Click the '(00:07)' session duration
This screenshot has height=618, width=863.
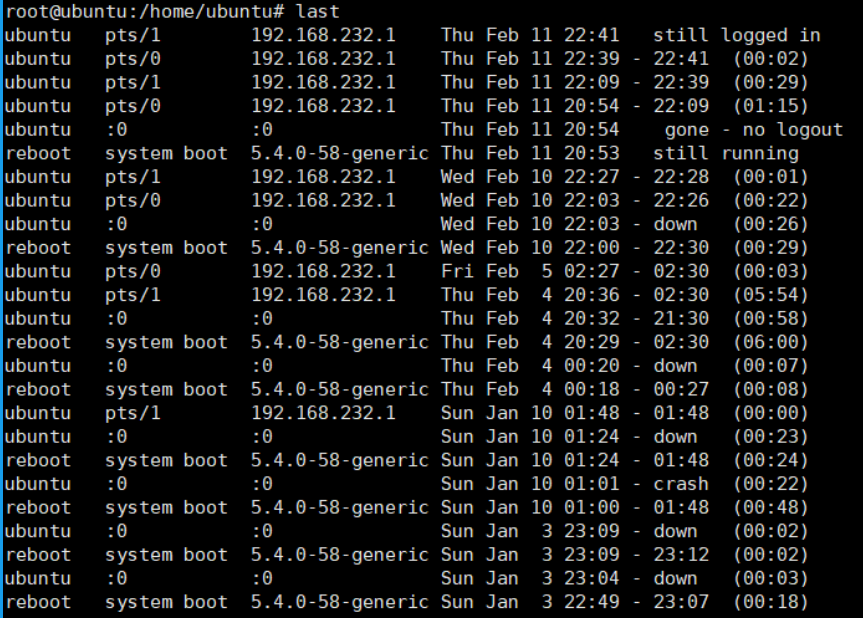(770, 366)
